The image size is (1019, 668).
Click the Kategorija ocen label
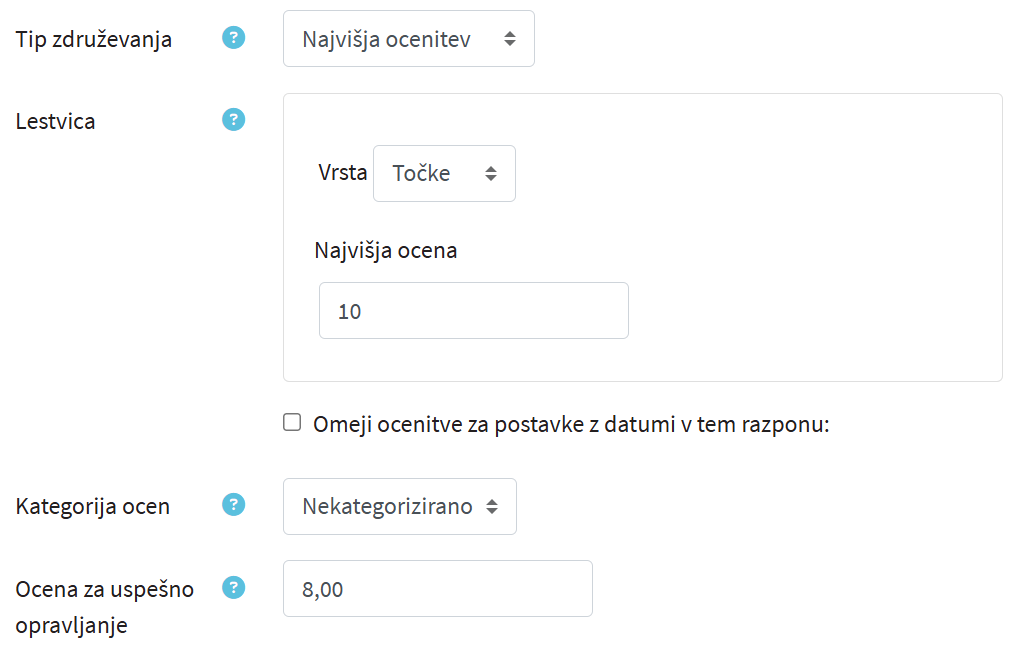(x=93, y=506)
